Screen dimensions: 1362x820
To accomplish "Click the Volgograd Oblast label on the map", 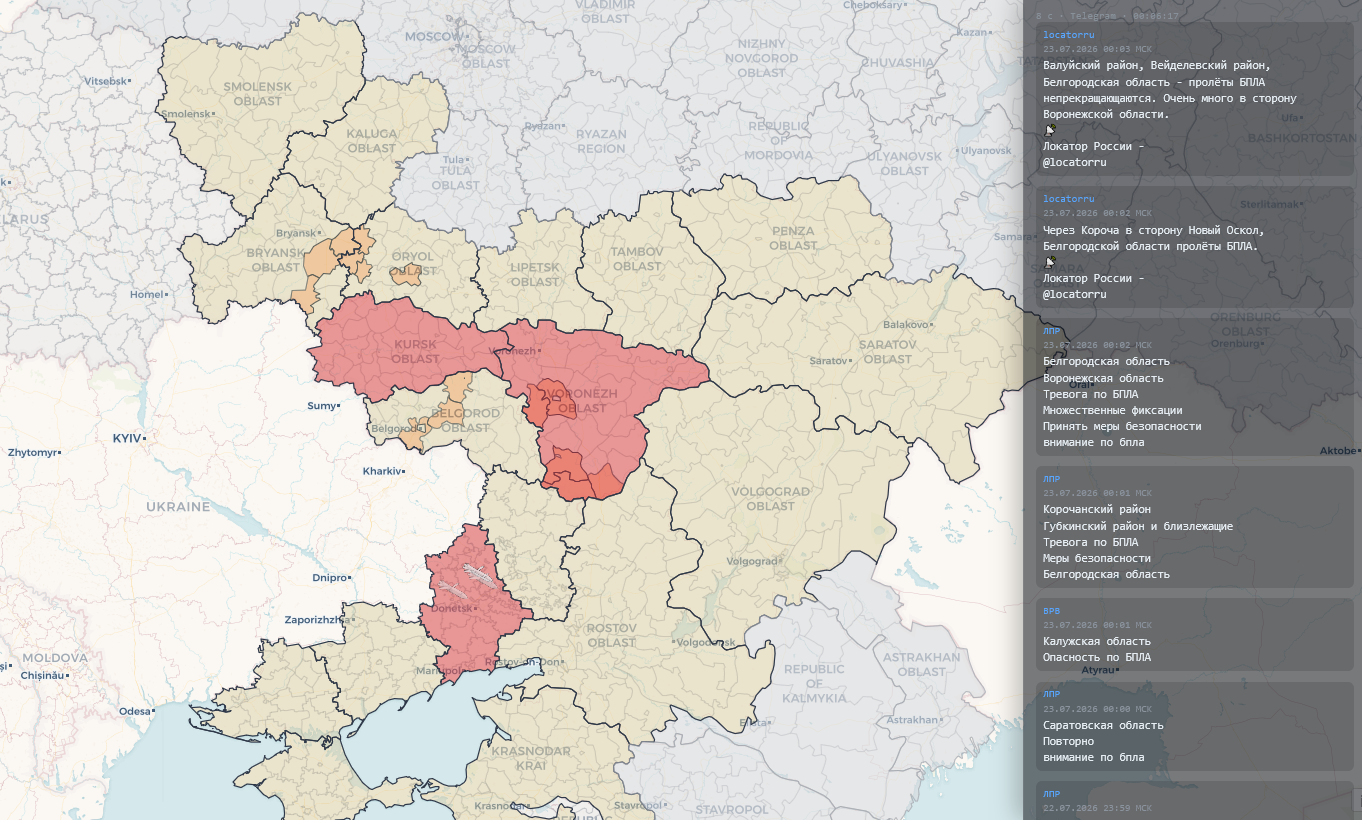I will point(770,498).
